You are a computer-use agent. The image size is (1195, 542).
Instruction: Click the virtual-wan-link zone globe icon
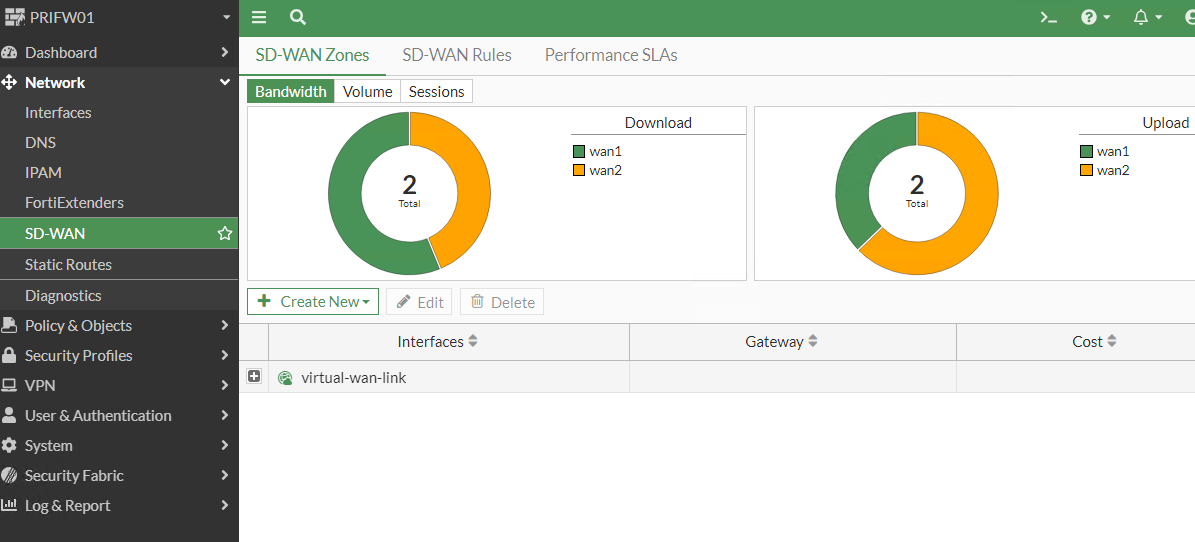(x=285, y=377)
